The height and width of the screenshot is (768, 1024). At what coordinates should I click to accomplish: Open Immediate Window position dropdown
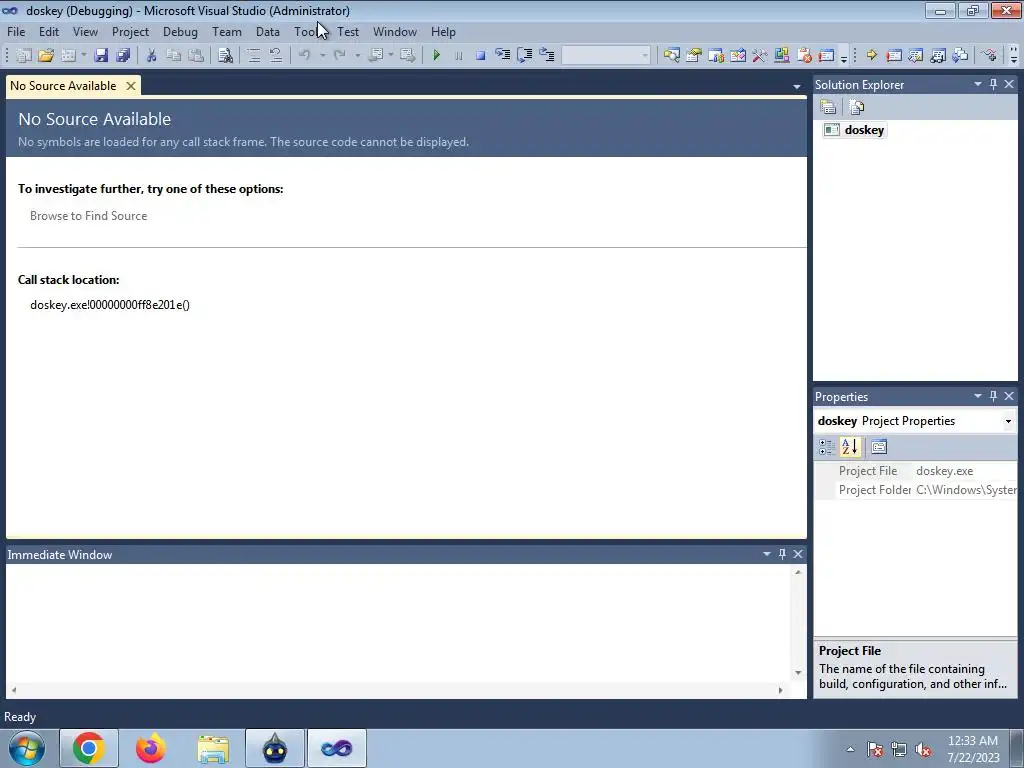(767, 554)
